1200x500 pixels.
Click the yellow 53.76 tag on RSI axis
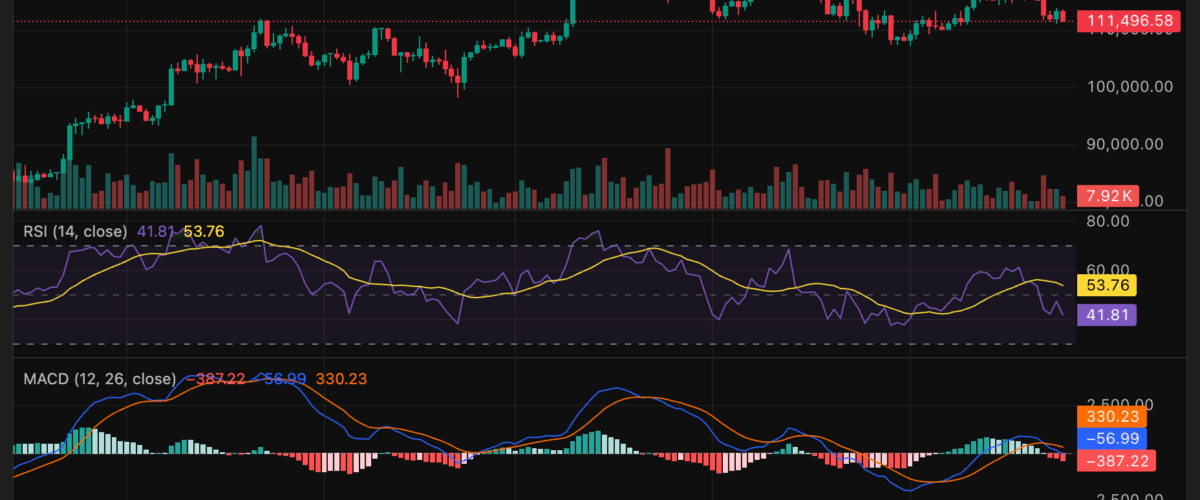(x=1112, y=286)
